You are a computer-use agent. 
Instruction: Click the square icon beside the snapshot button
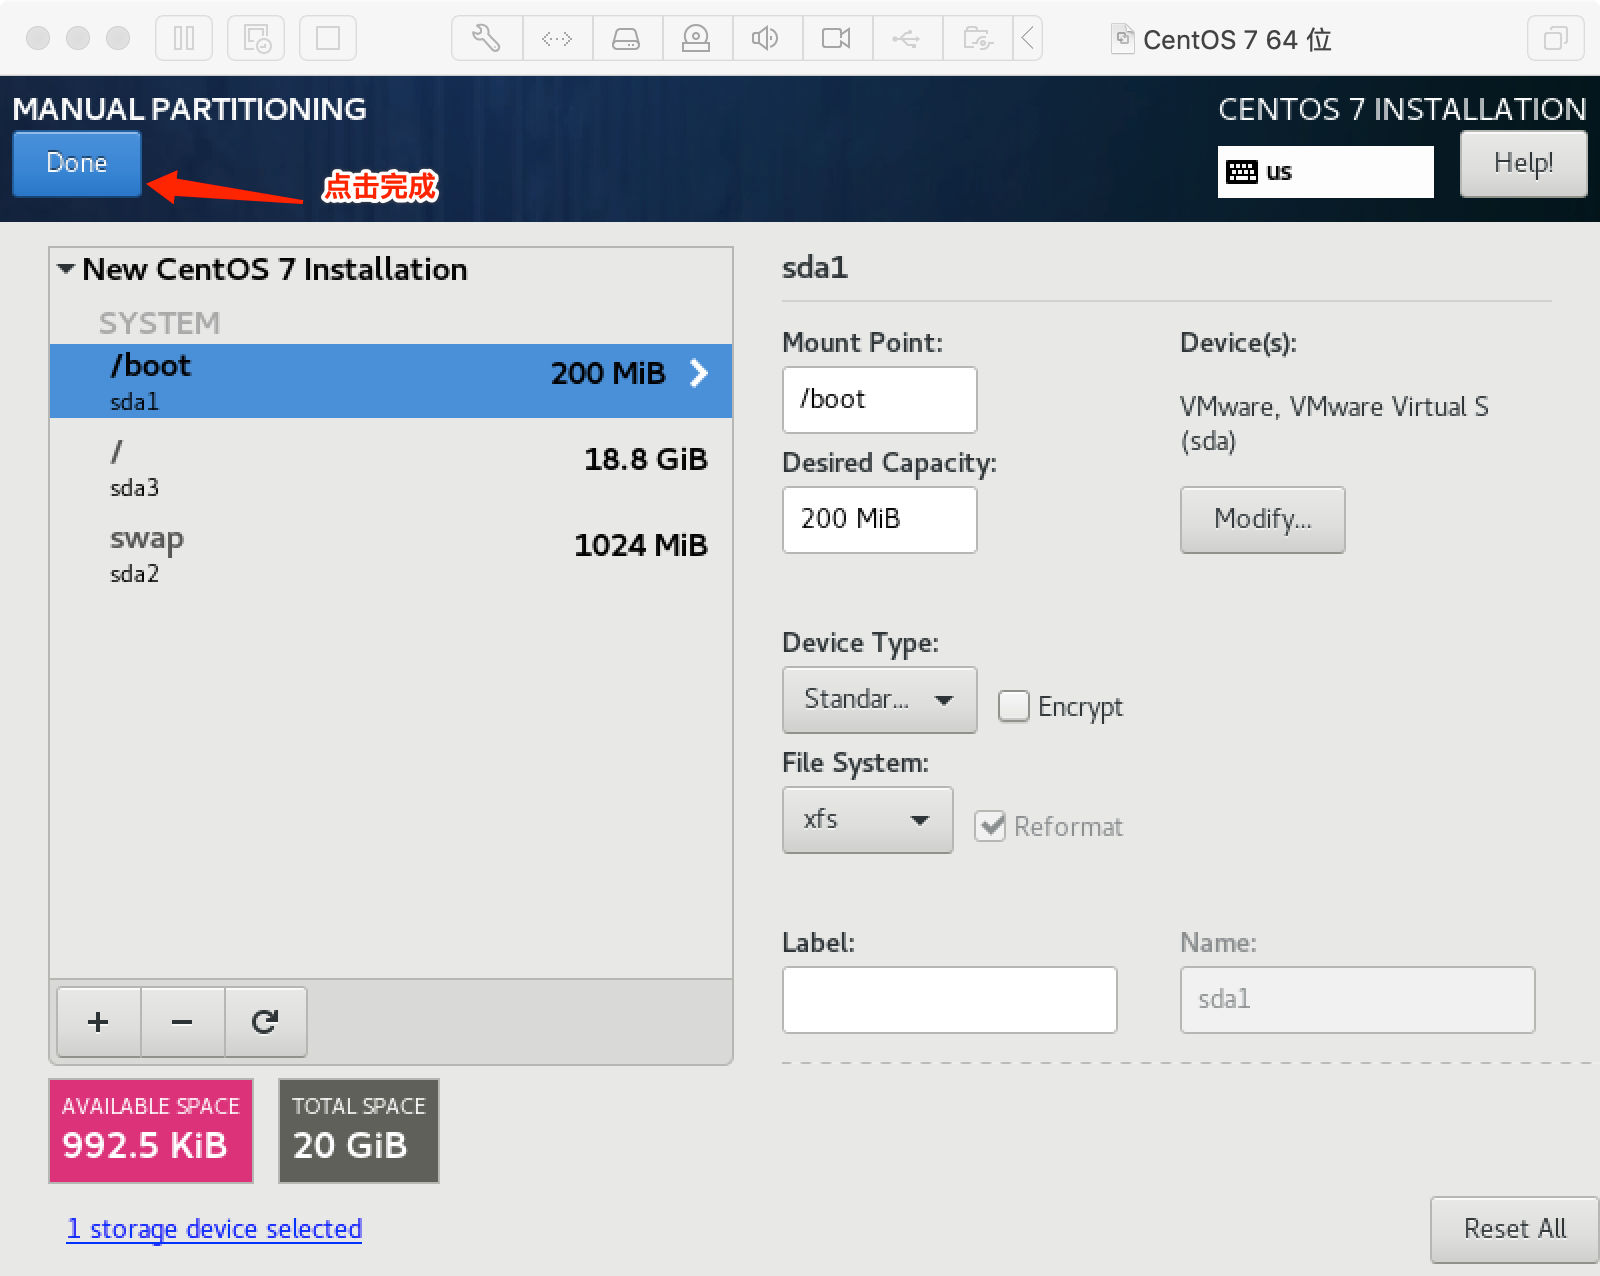click(x=328, y=39)
